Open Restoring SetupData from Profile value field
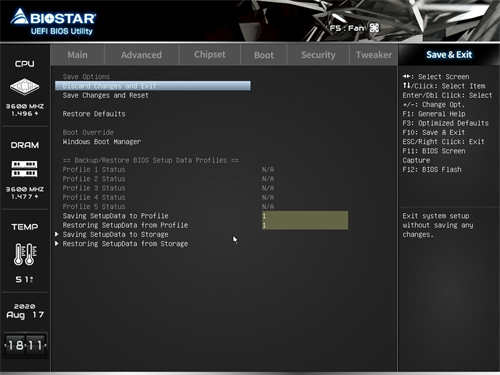 (x=305, y=225)
